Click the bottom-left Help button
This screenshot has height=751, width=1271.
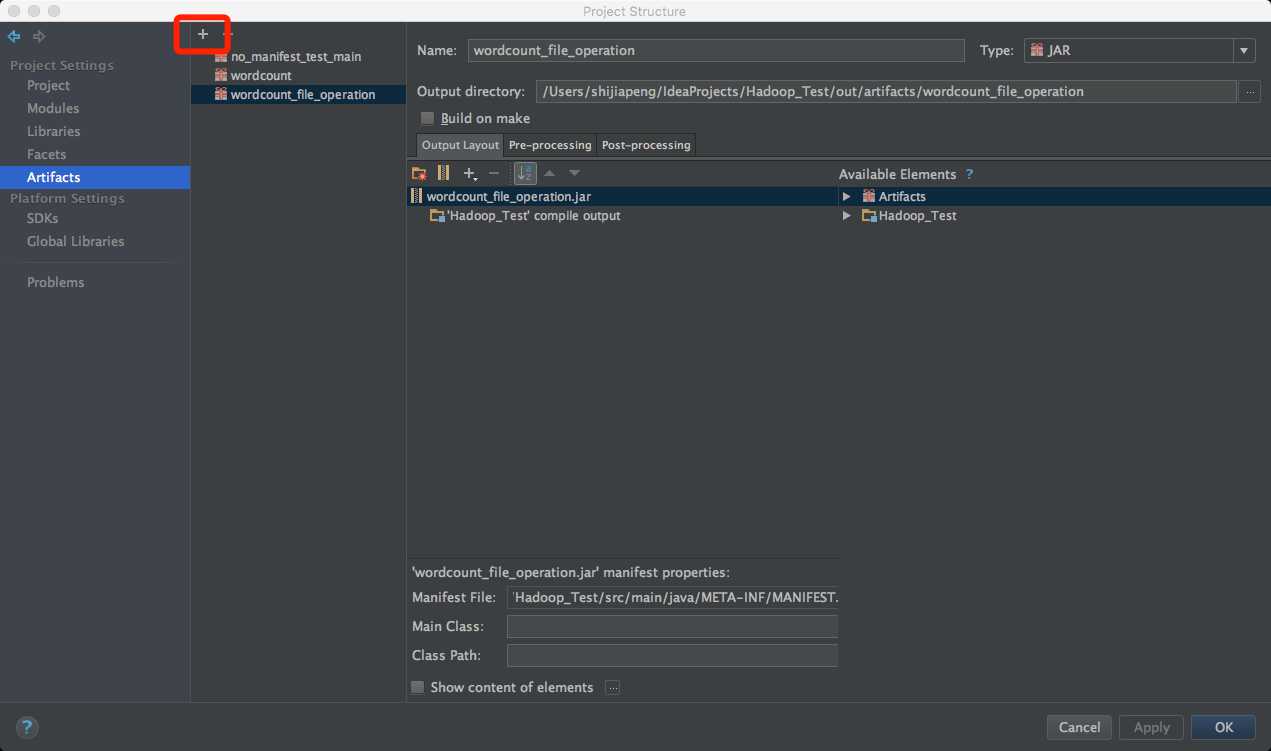click(x=27, y=727)
